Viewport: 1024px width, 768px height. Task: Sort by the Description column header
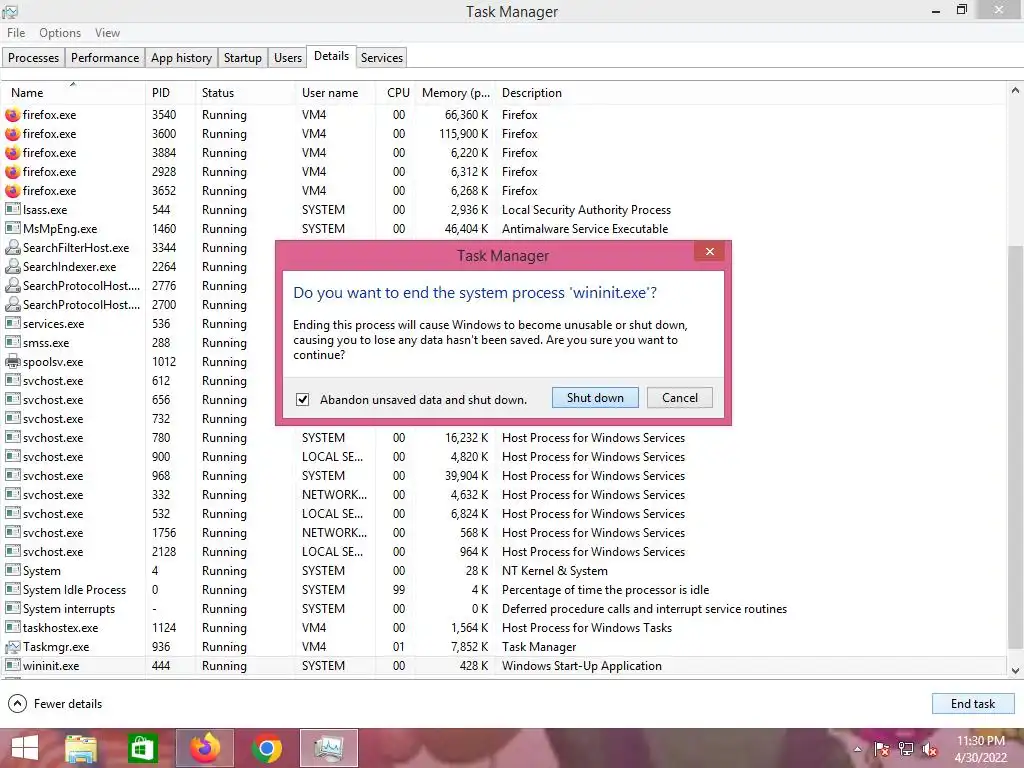point(751,93)
